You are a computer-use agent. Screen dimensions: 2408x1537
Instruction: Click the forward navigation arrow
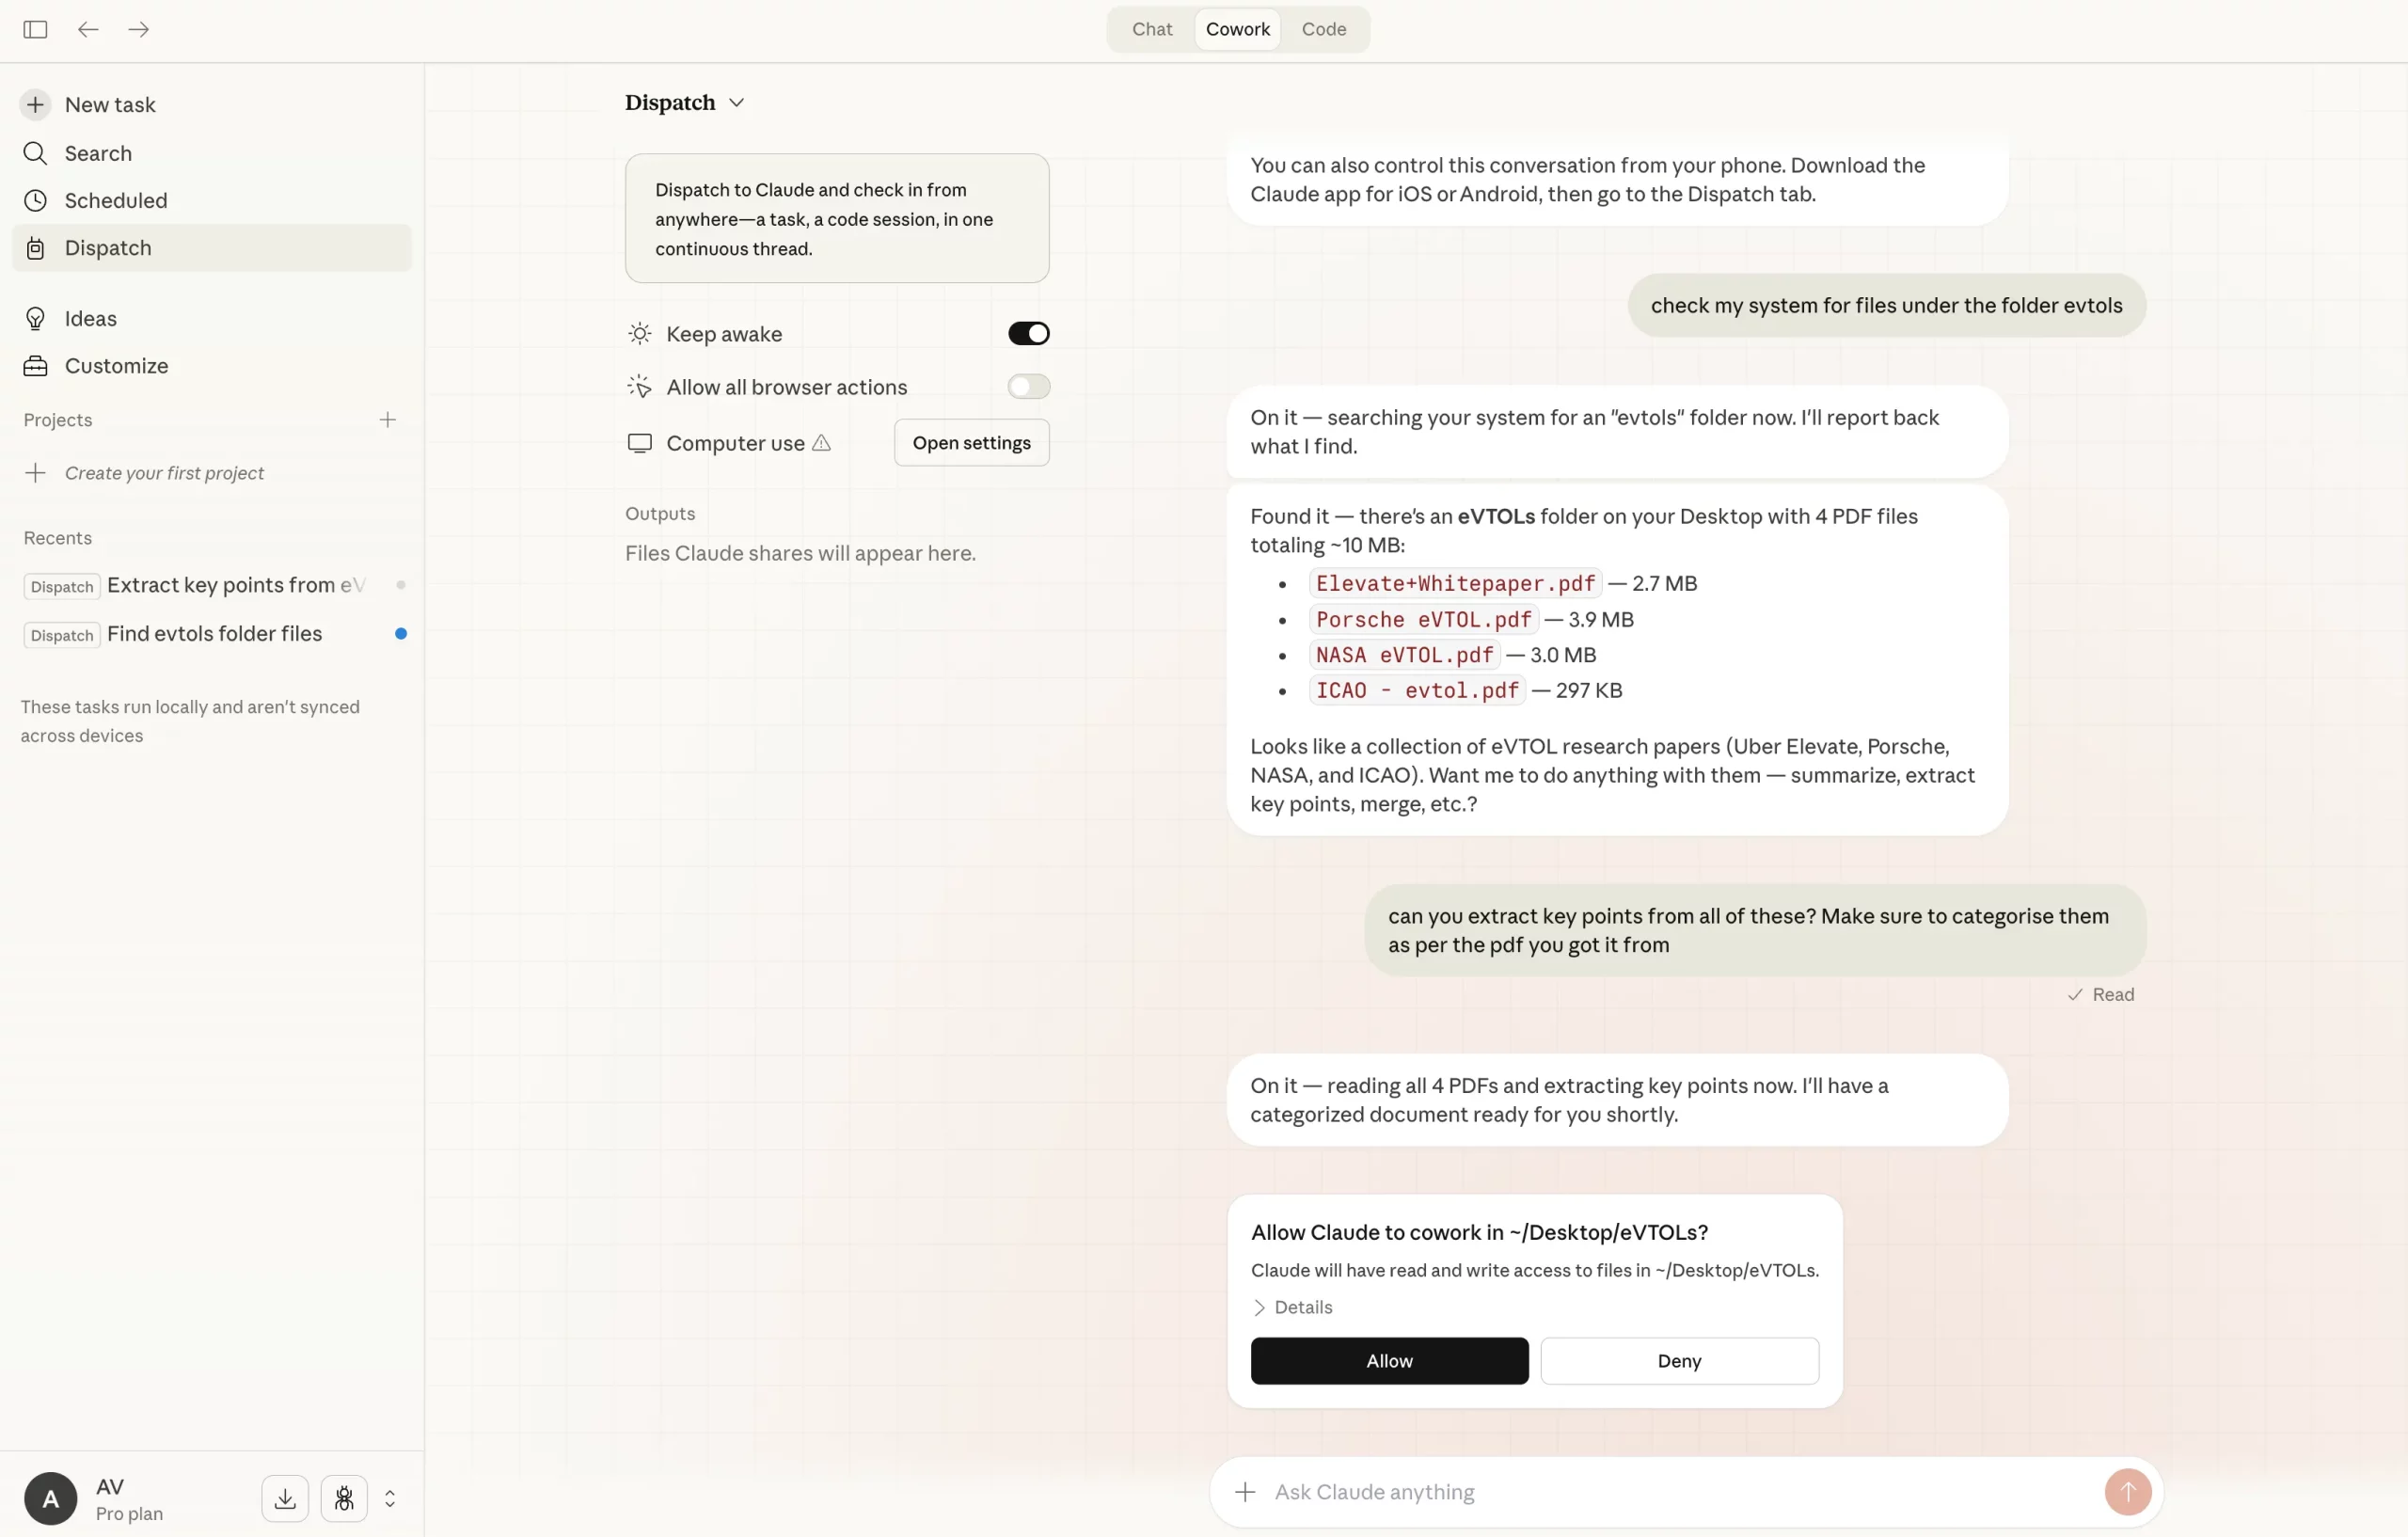(139, 29)
